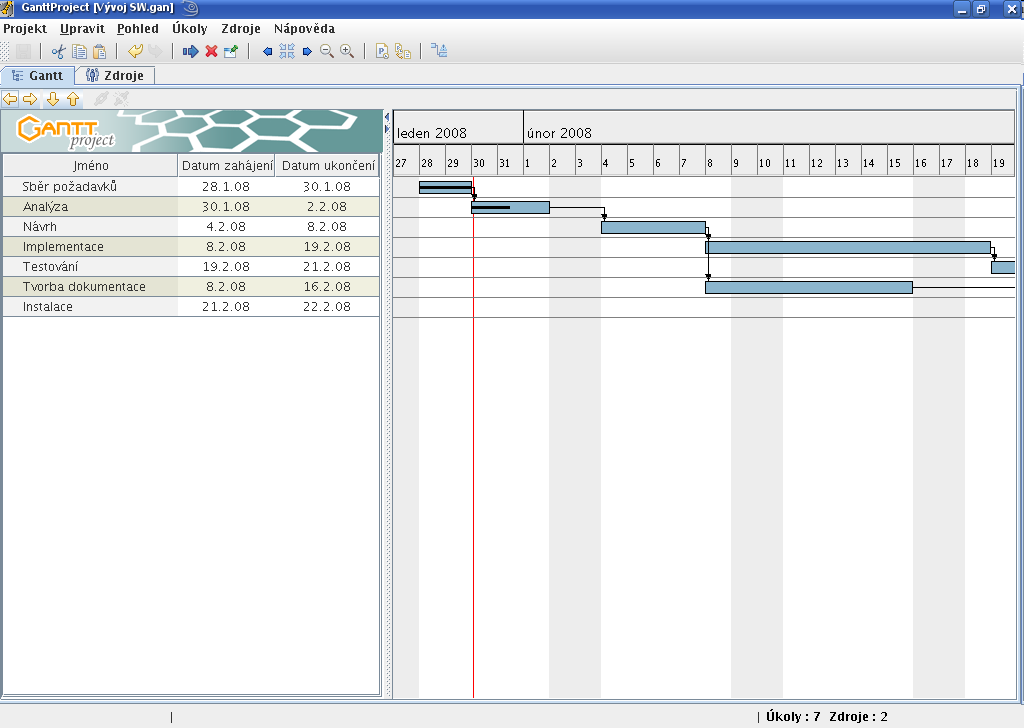Click the Datum zahájení column header
Image resolution: width=1024 pixels, height=728 pixels.
pyautogui.click(x=227, y=166)
